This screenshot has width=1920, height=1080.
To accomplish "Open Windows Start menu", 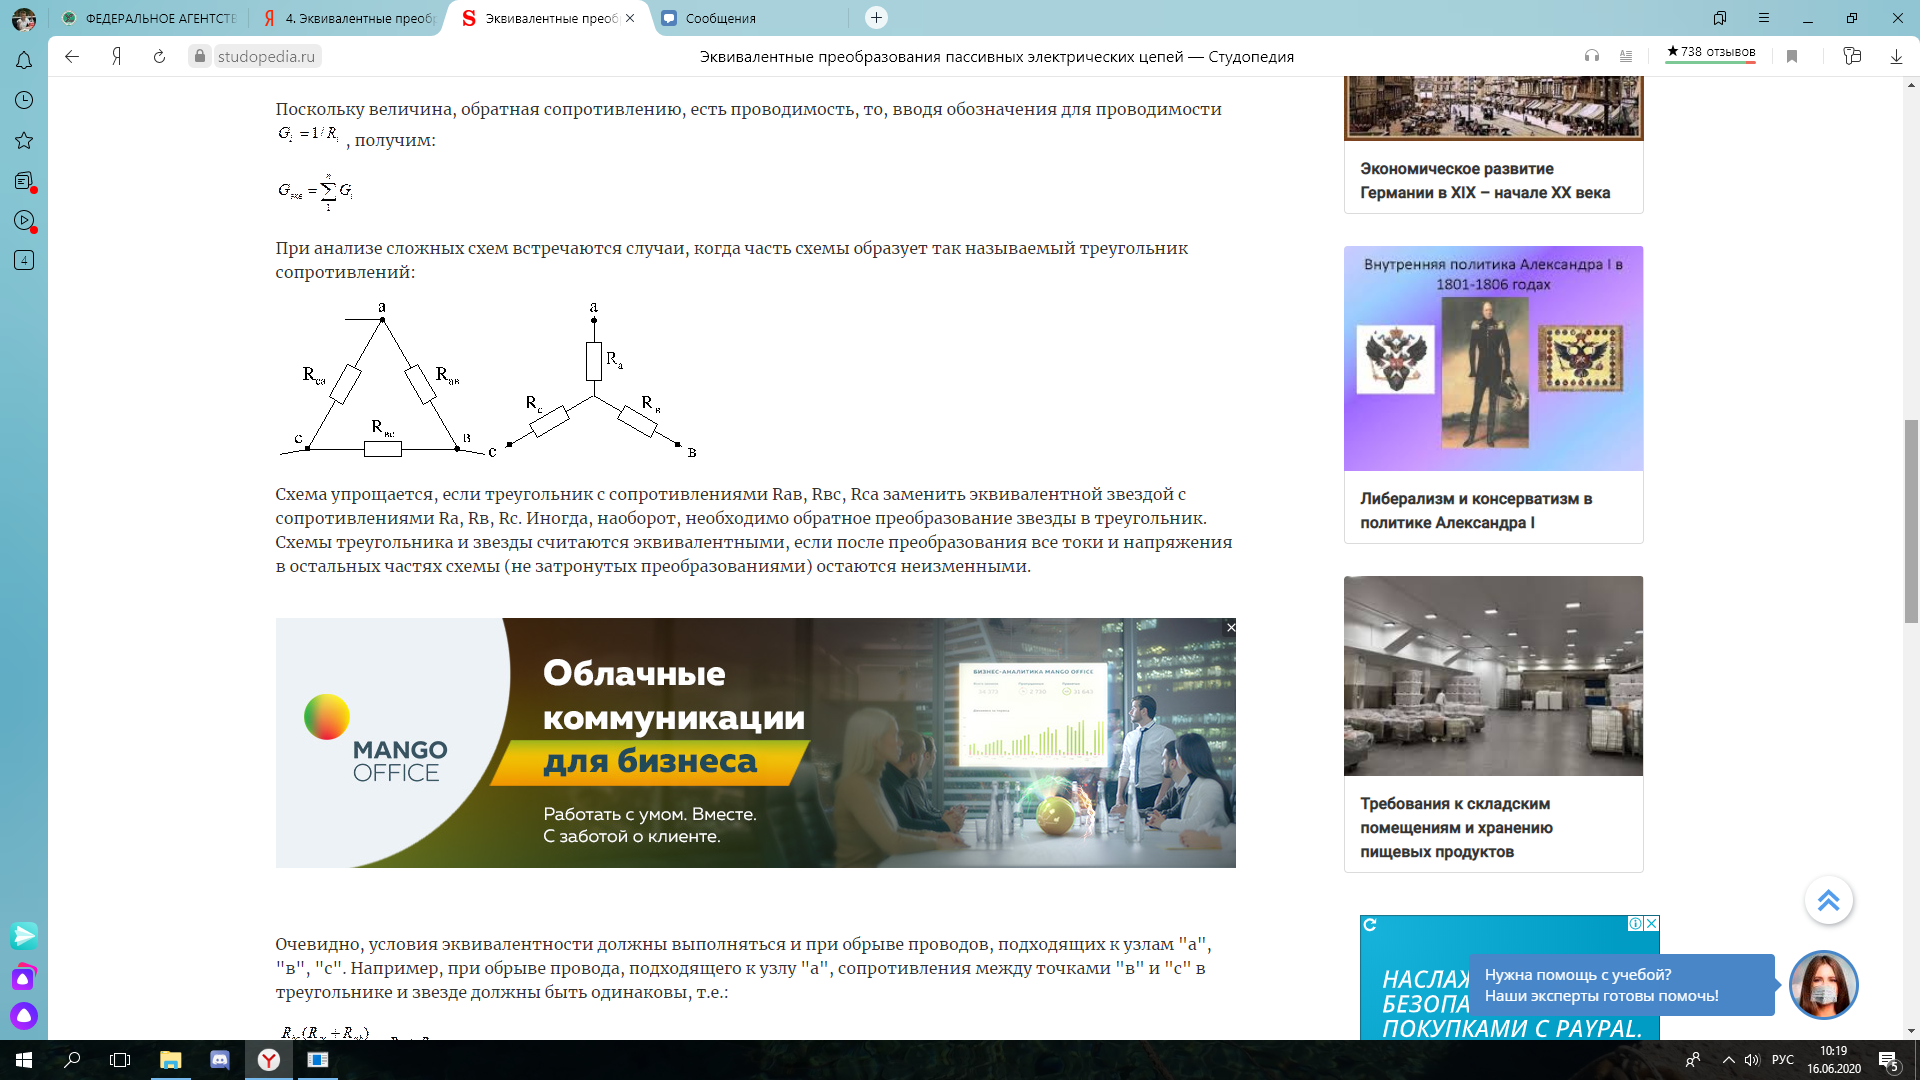I will (x=24, y=1060).
